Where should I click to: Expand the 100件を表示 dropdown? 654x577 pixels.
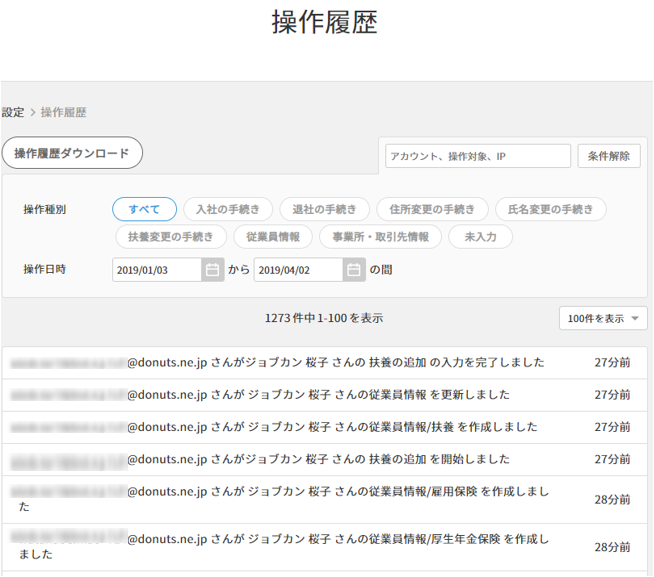tap(603, 318)
